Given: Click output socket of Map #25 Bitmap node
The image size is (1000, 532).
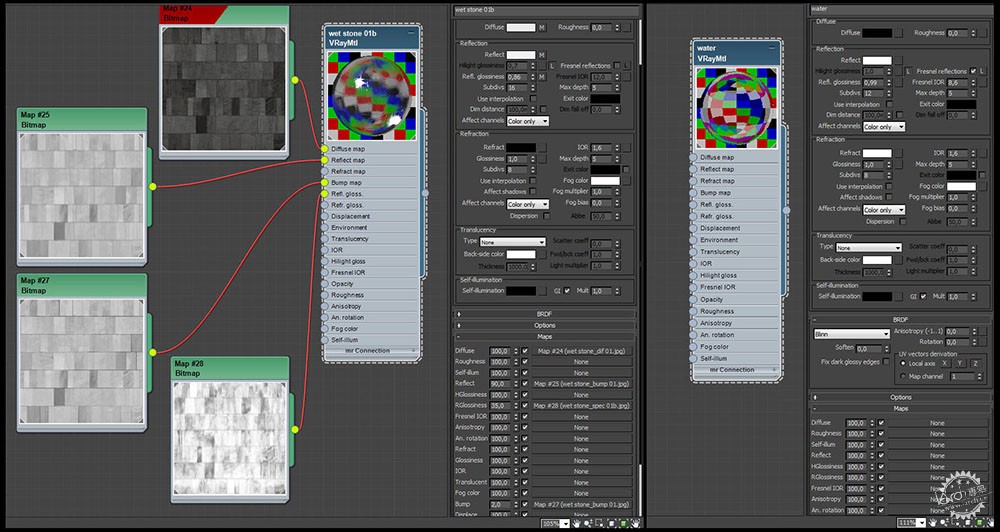Looking at the screenshot, I should pyautogui.click(x=152, y=186).
